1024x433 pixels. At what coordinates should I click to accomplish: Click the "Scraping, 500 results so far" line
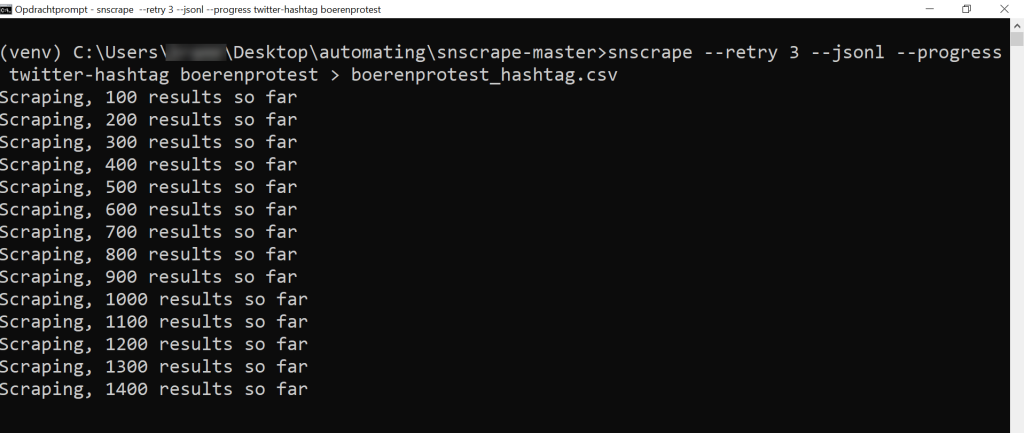tap(148, 187)
